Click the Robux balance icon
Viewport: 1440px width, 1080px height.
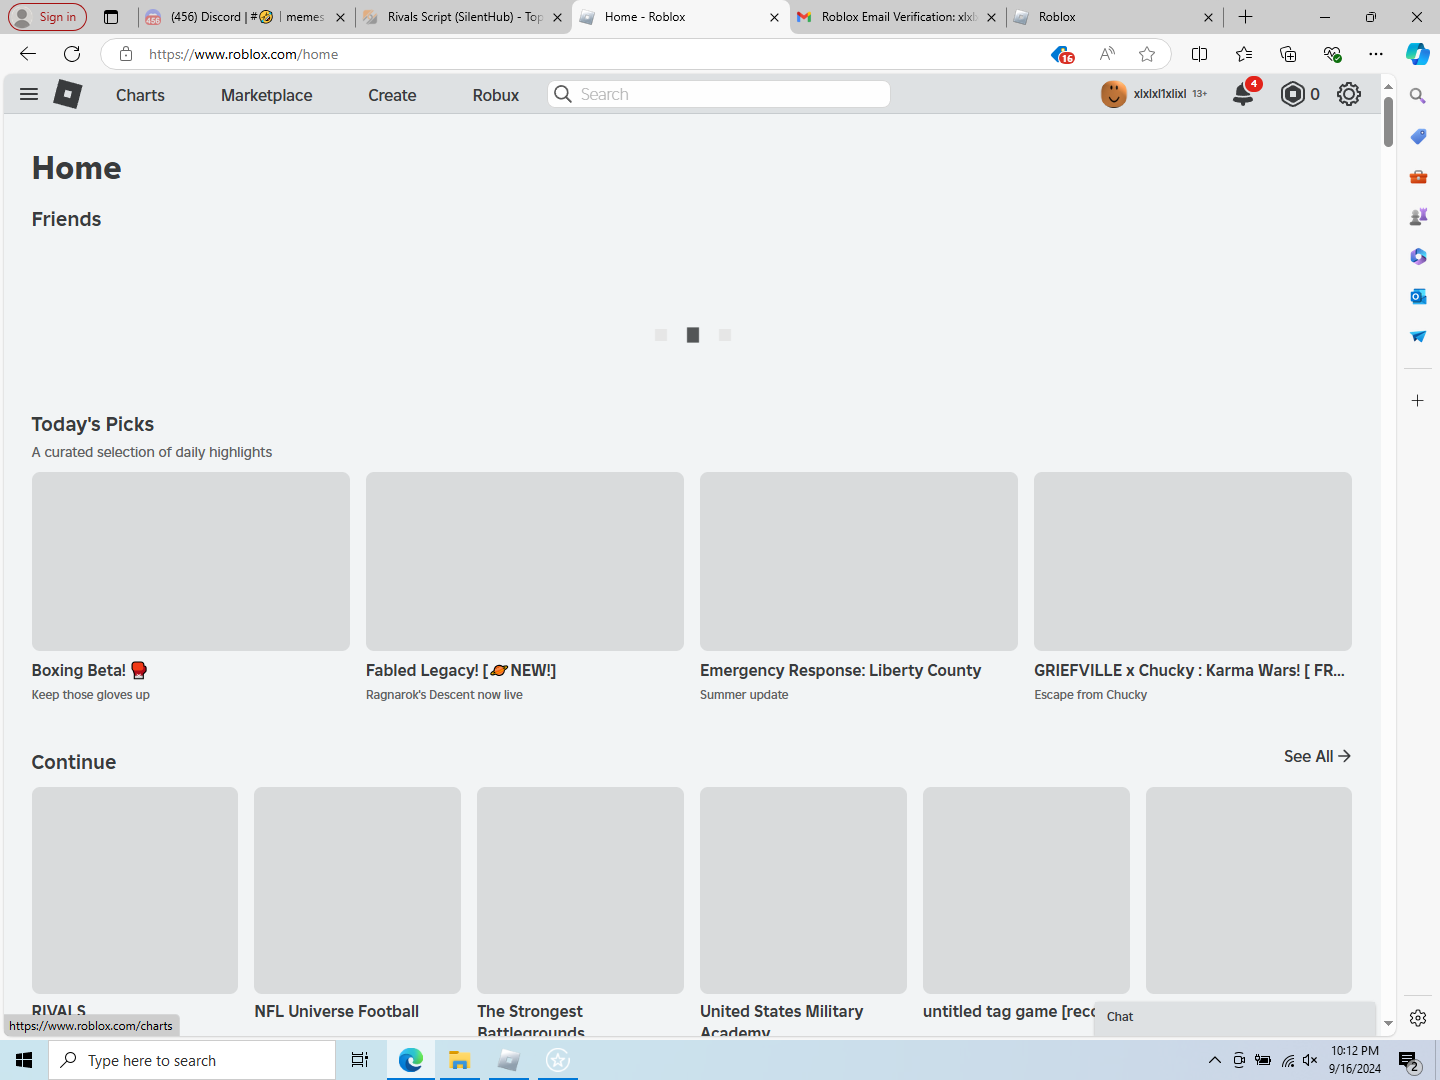click(1293, 94)
